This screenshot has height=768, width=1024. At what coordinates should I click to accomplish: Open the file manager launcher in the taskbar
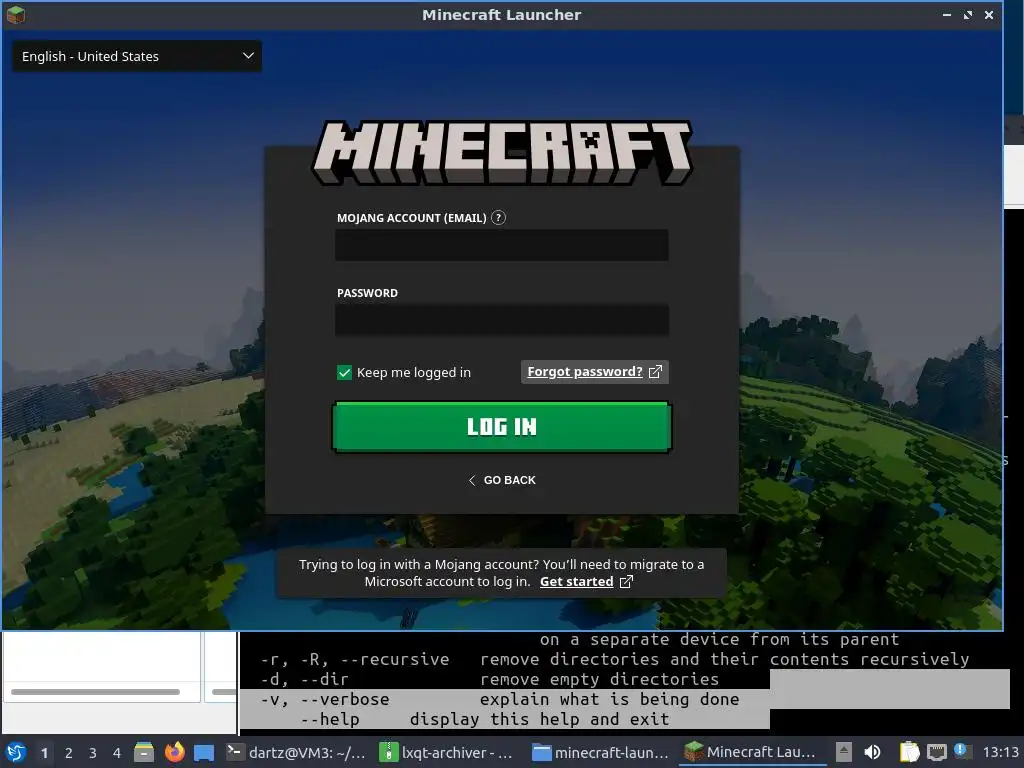pos(144,753)
